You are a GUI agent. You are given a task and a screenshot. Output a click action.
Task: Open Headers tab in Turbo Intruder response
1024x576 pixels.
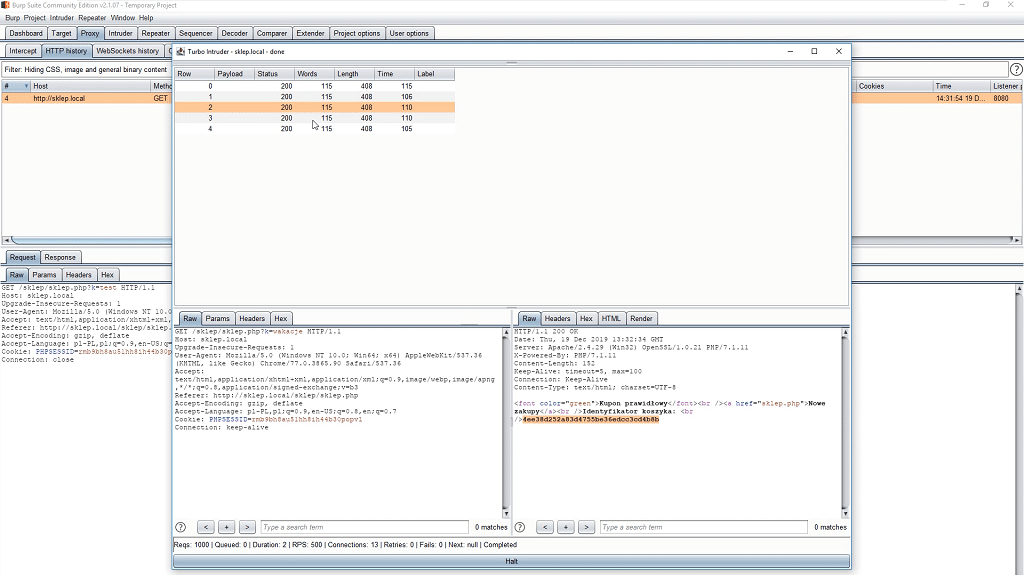point(558,319)
